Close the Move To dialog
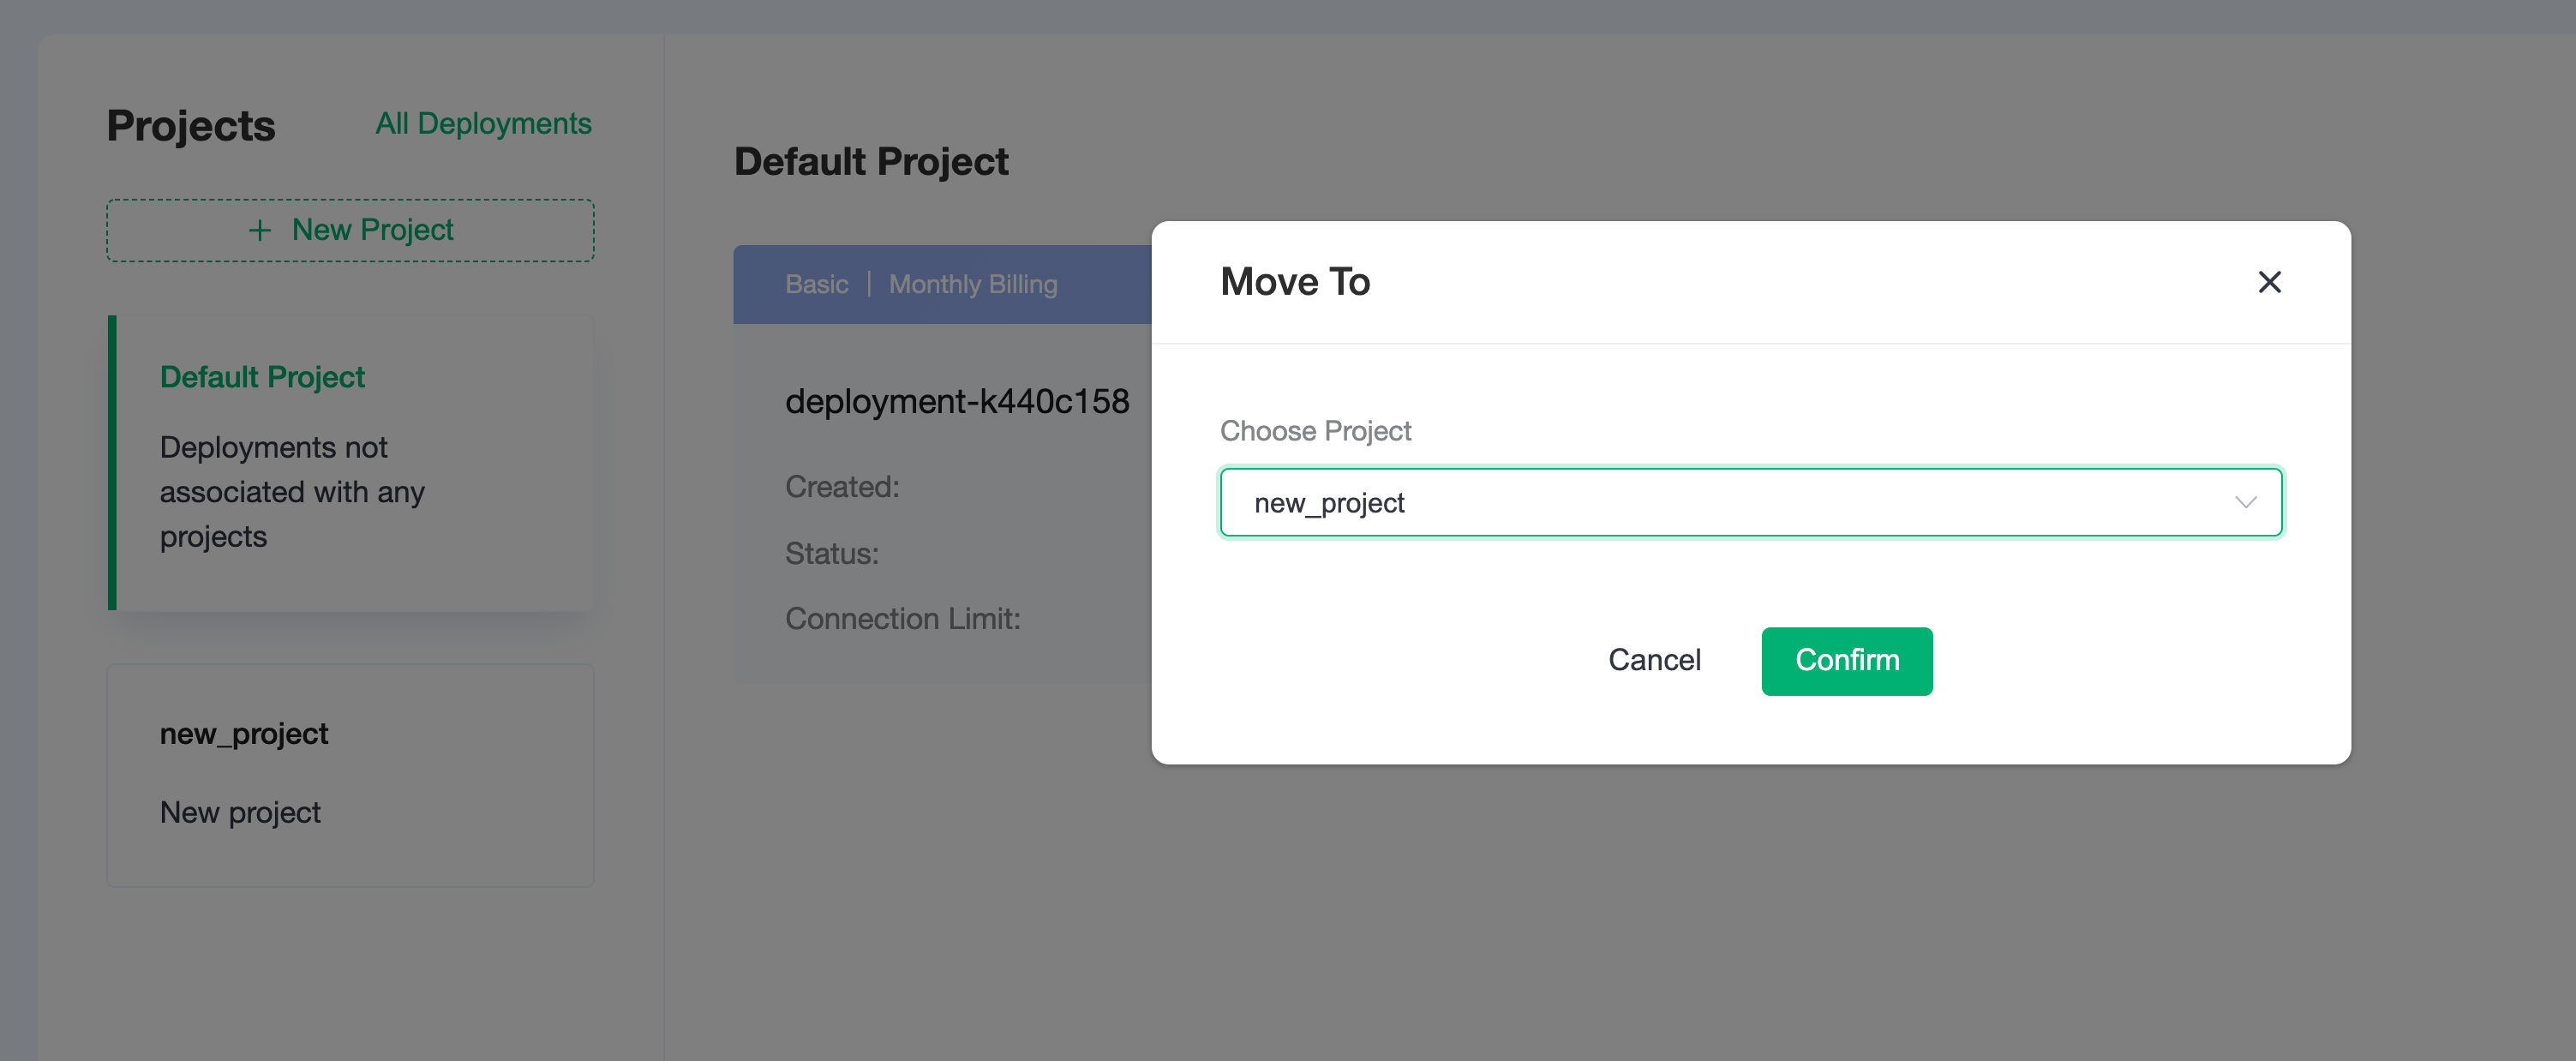Viewport: 2576px width, 1061px height. [x=2269, y=282]
